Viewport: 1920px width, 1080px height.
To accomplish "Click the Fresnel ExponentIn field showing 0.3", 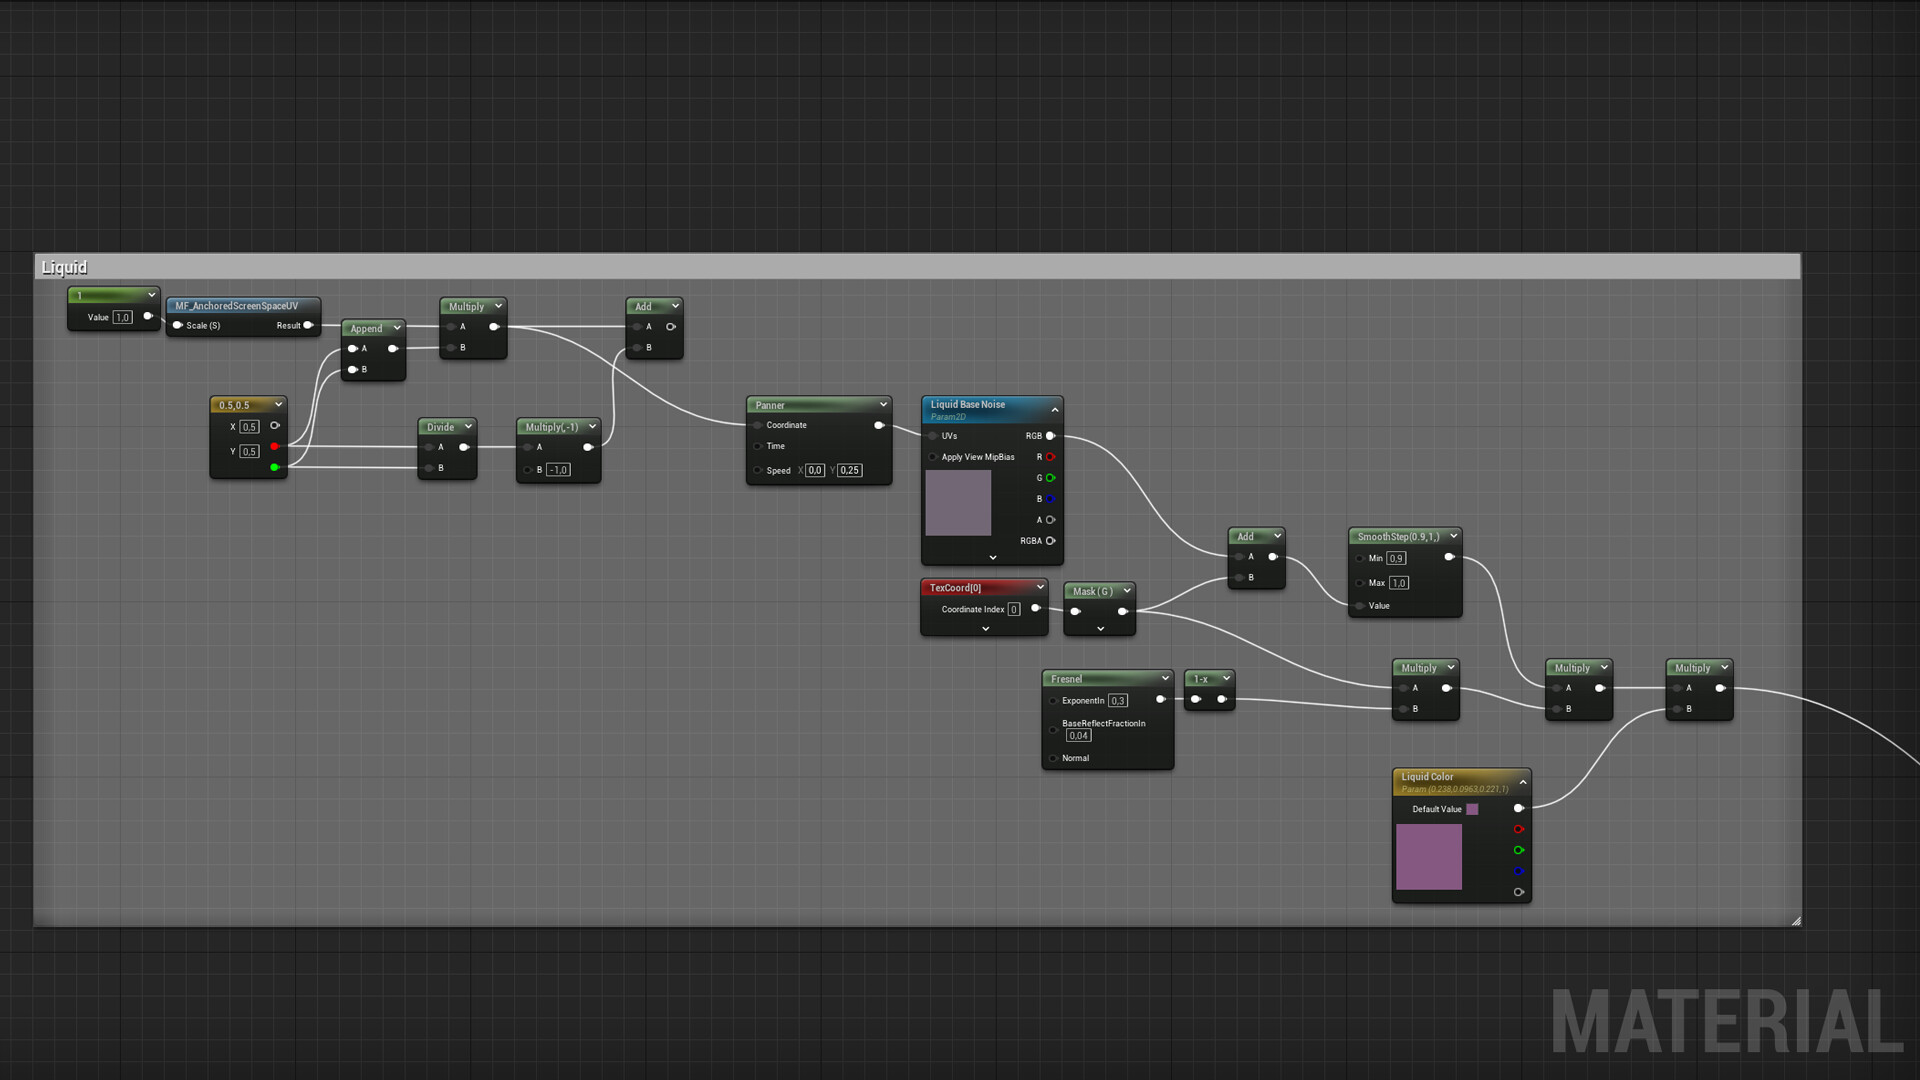I will pos(1118,701).
